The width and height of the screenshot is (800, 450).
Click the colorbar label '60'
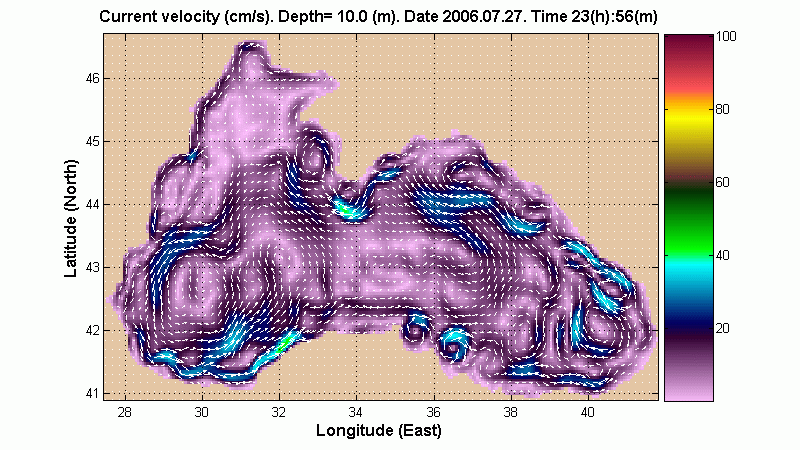tap(722, 182)
